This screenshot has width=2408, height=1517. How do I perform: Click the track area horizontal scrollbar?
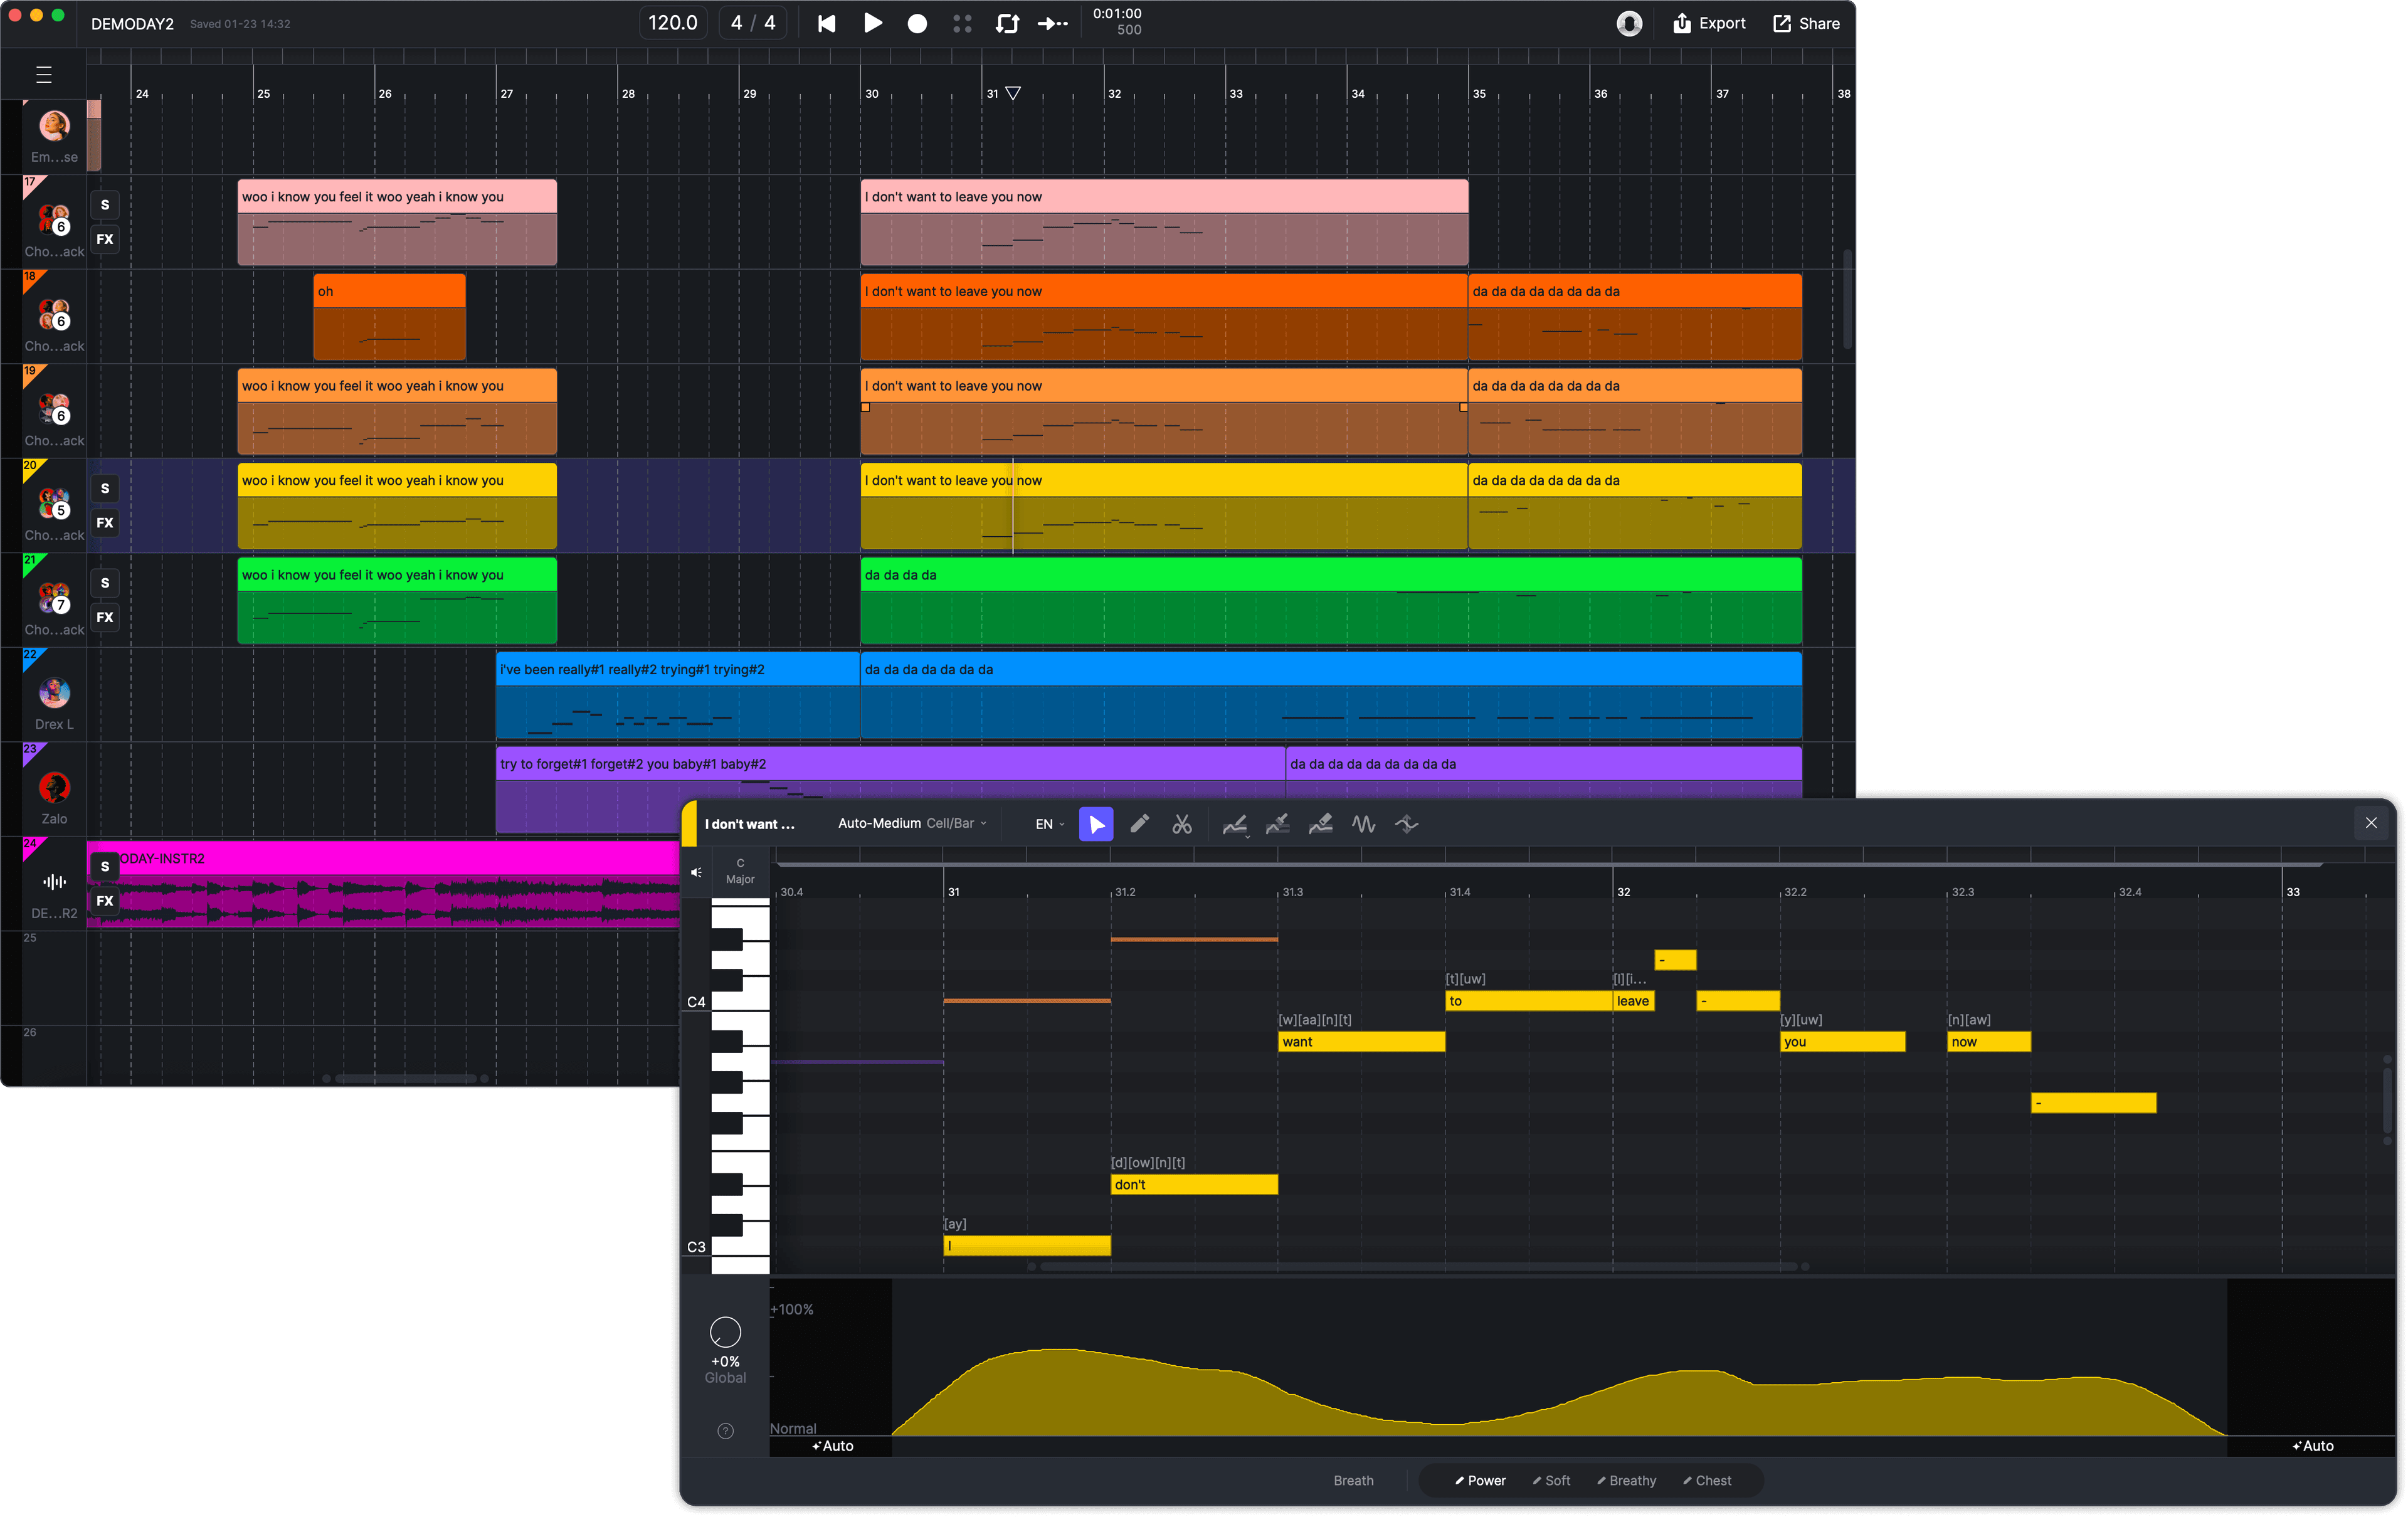coord(405,1078)
